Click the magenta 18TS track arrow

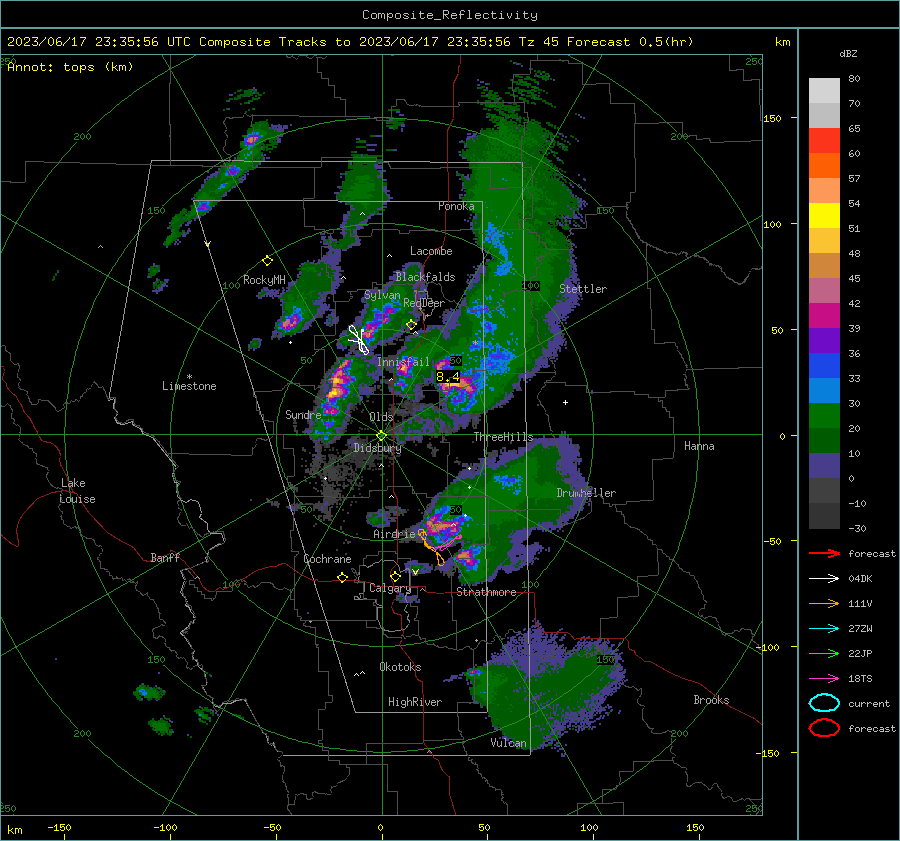coord(824,679)
